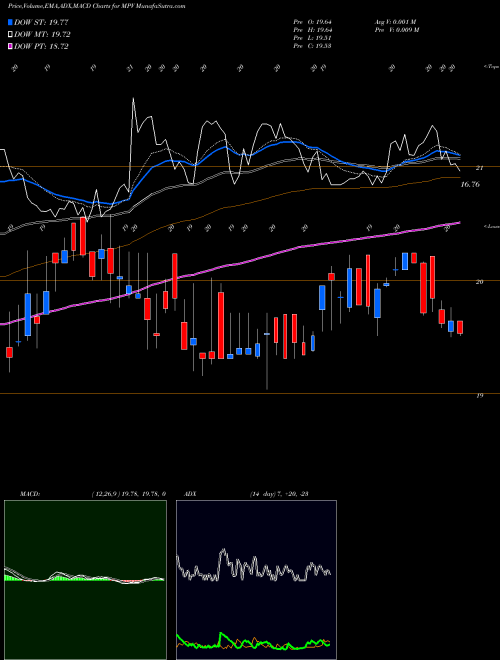Click the MACD parameters '(12,26,9) 19.78, 19.78, 0'

coord(128,494)
